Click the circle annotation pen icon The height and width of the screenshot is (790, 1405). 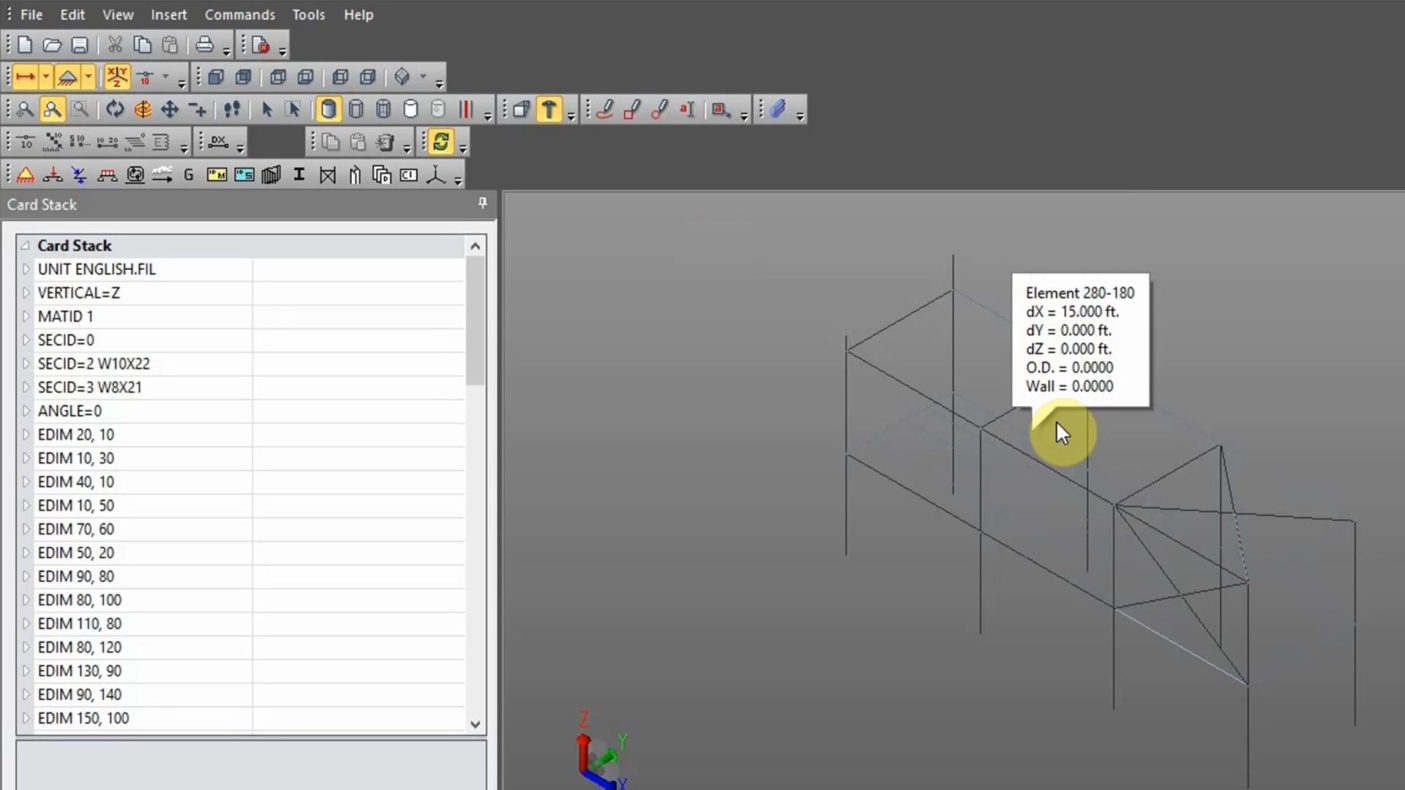[x=659, y=109]
